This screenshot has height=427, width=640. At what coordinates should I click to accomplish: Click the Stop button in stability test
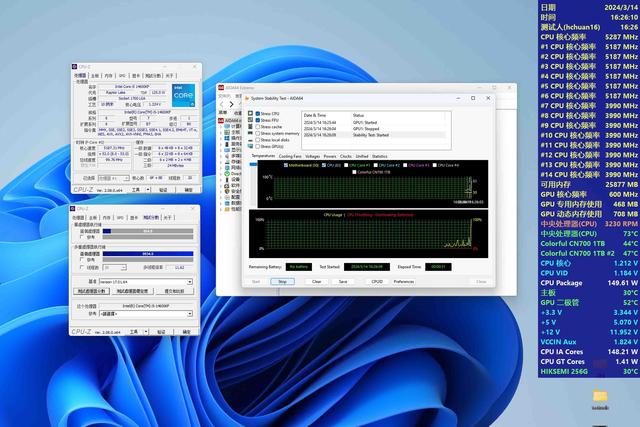click(282, 282)
